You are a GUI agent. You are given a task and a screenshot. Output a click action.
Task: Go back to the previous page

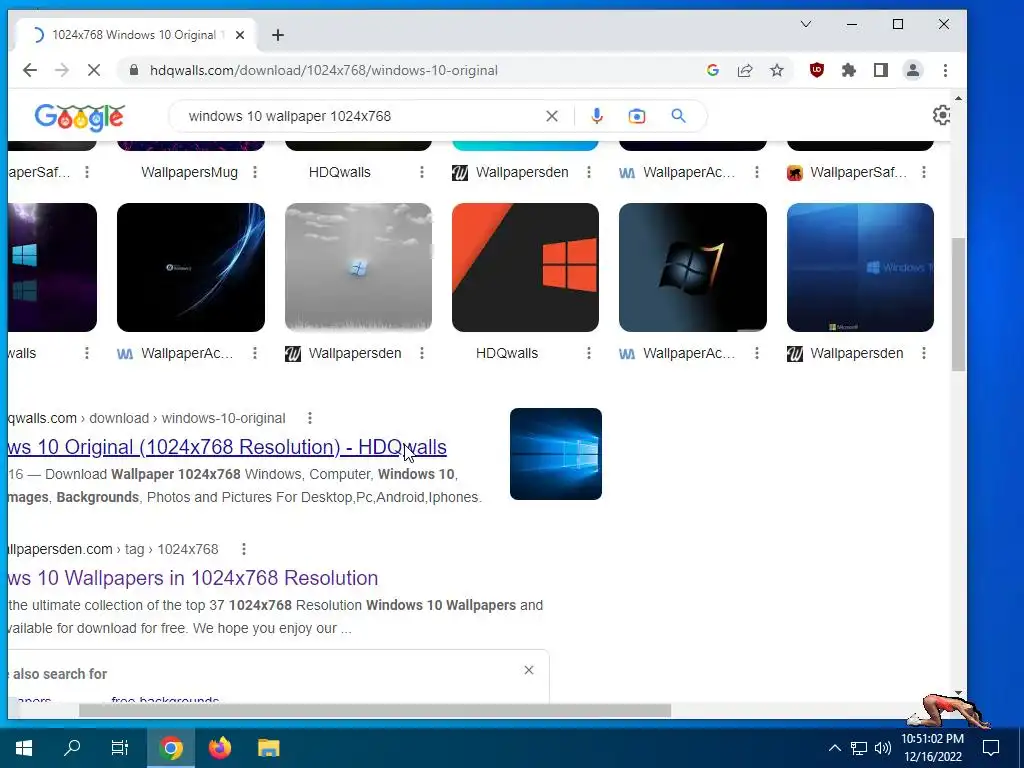(29, 70)
